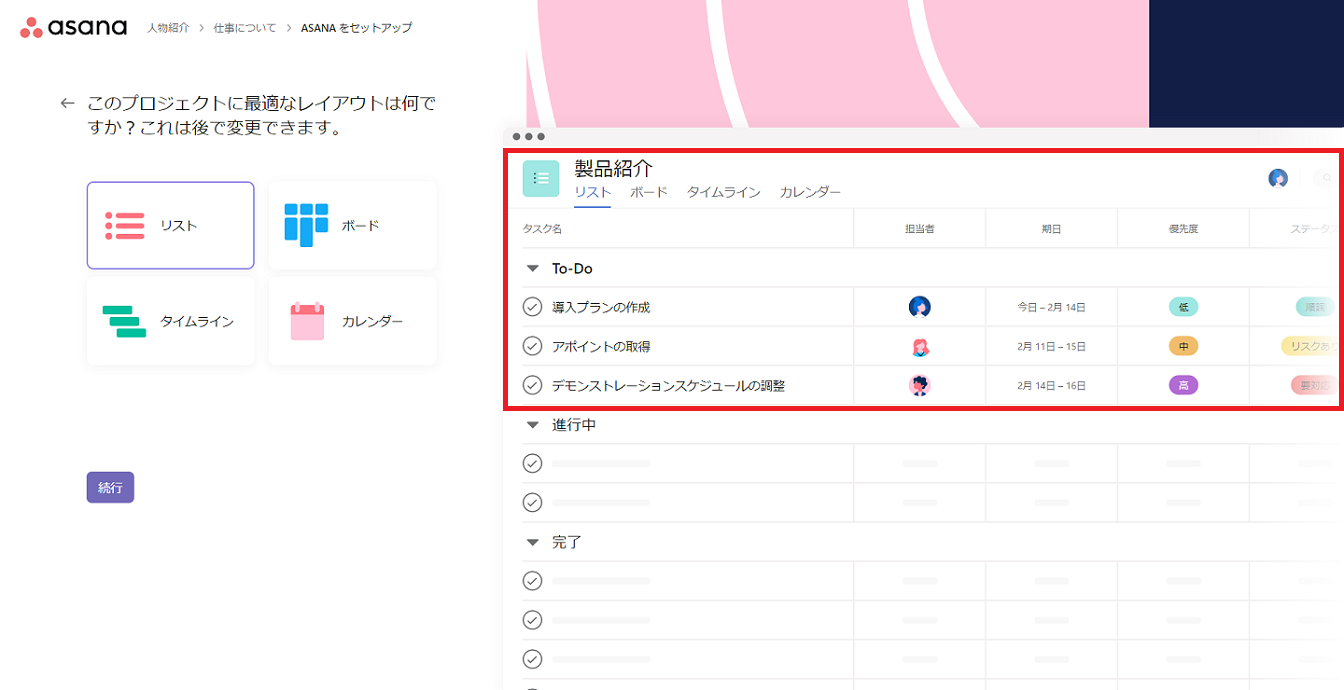Click the 高 priority tag
This screenshot has height=690, width=1344.
(1183, 385)
